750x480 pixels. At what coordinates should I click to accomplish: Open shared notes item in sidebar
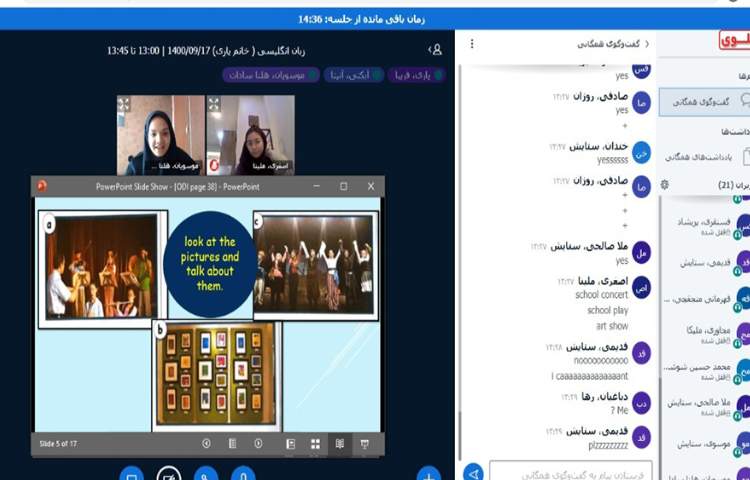705,156
